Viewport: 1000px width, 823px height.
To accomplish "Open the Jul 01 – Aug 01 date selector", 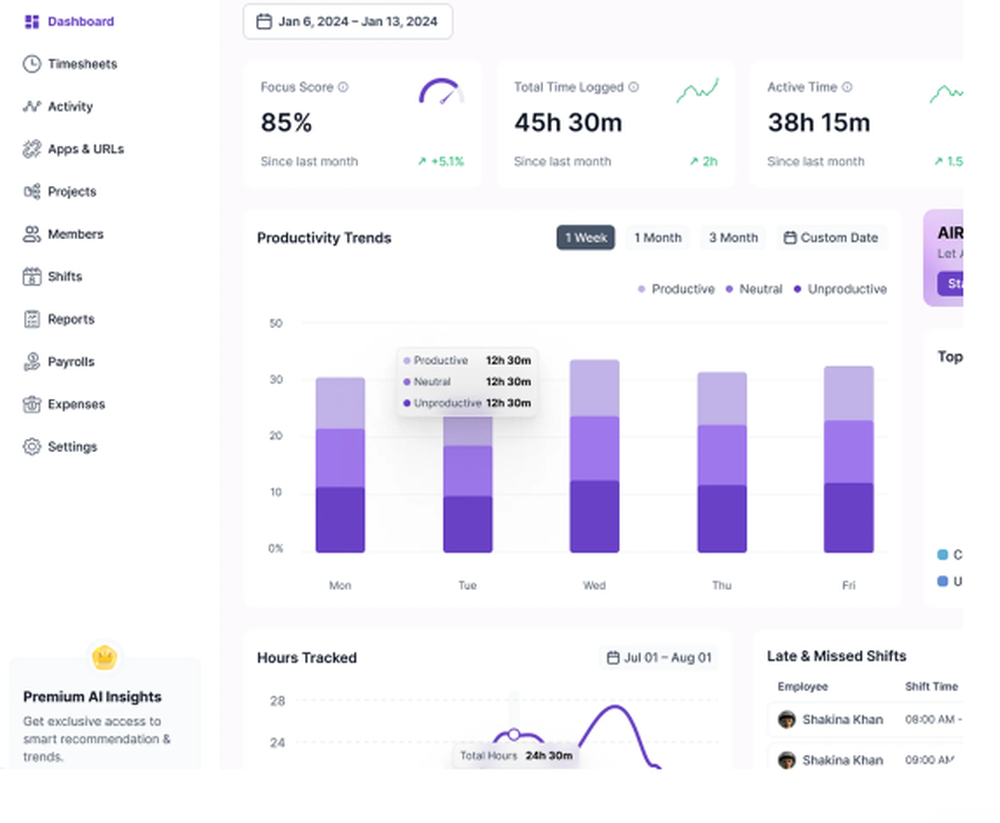I will pos(659,657).
